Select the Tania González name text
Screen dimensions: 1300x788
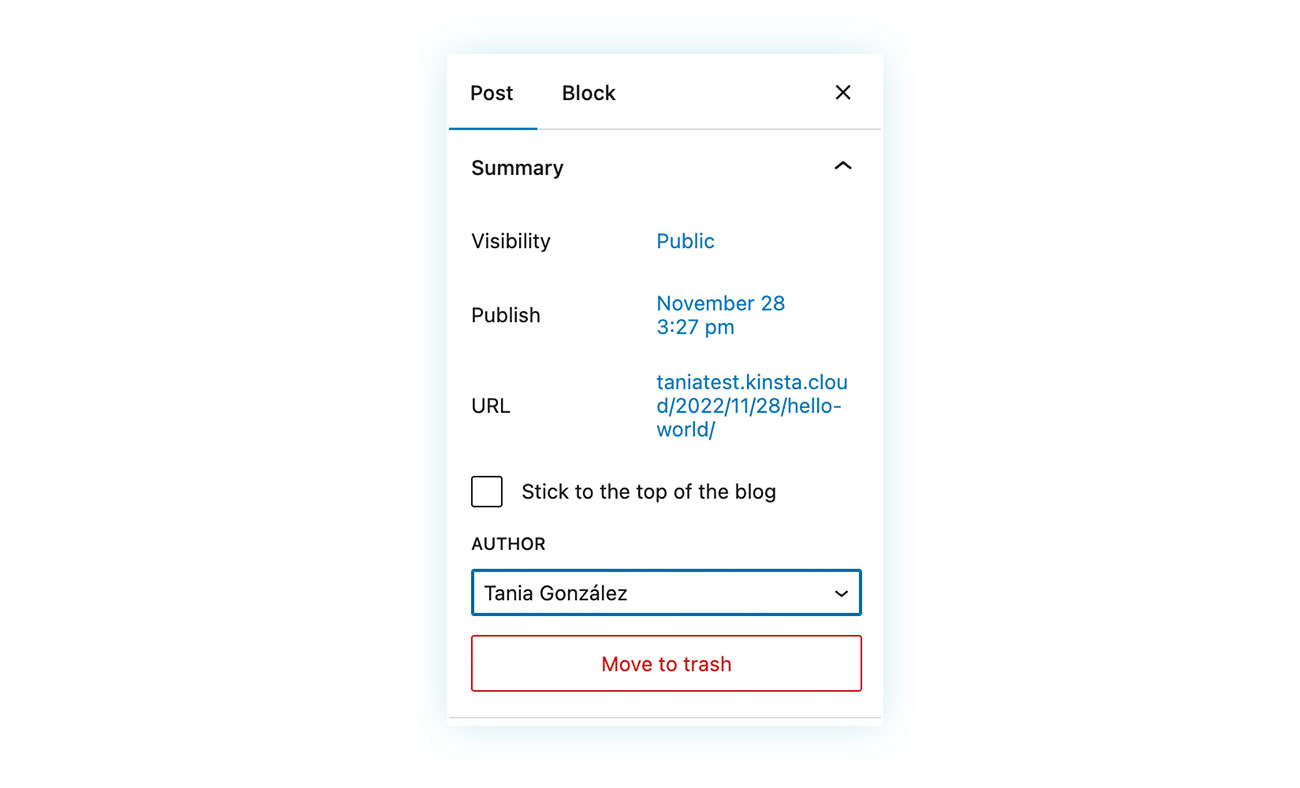tap(556, 593)
